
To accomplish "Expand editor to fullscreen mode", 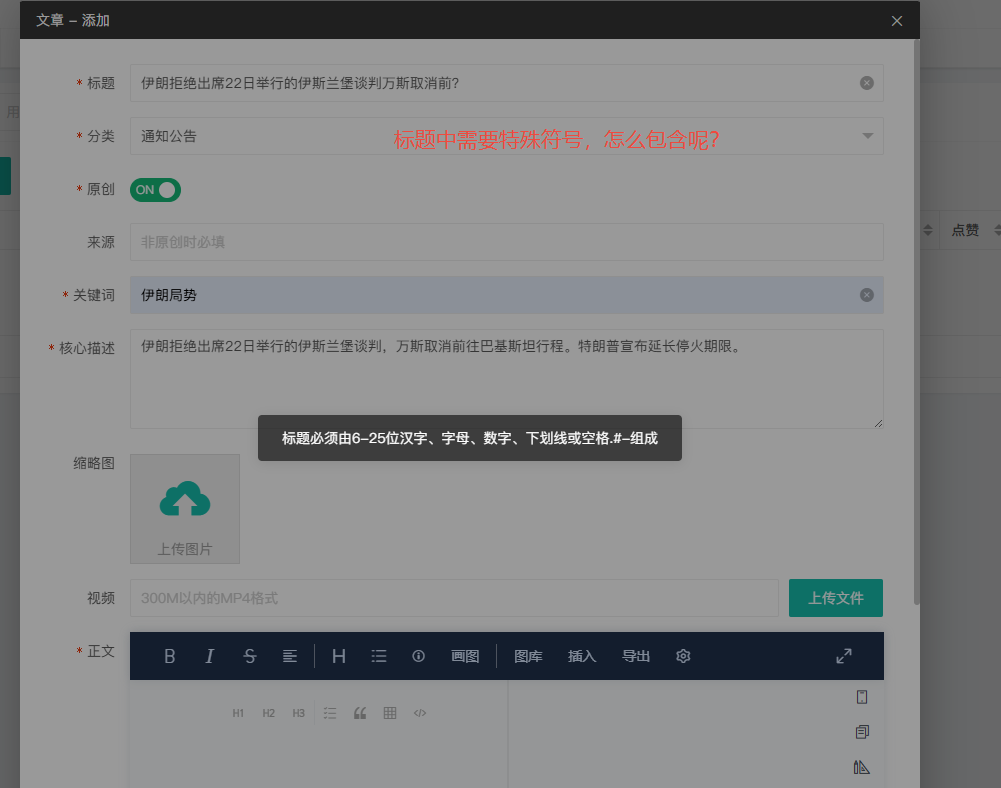I will [x=844, y=656].
